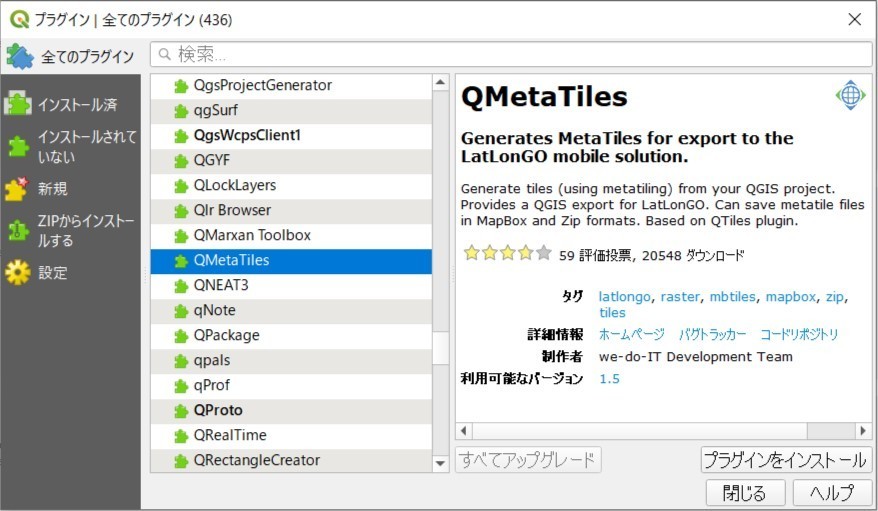Click the 新規 plugin star icon
The height and width of the screenshot is (511, 878).
[17, 189]
